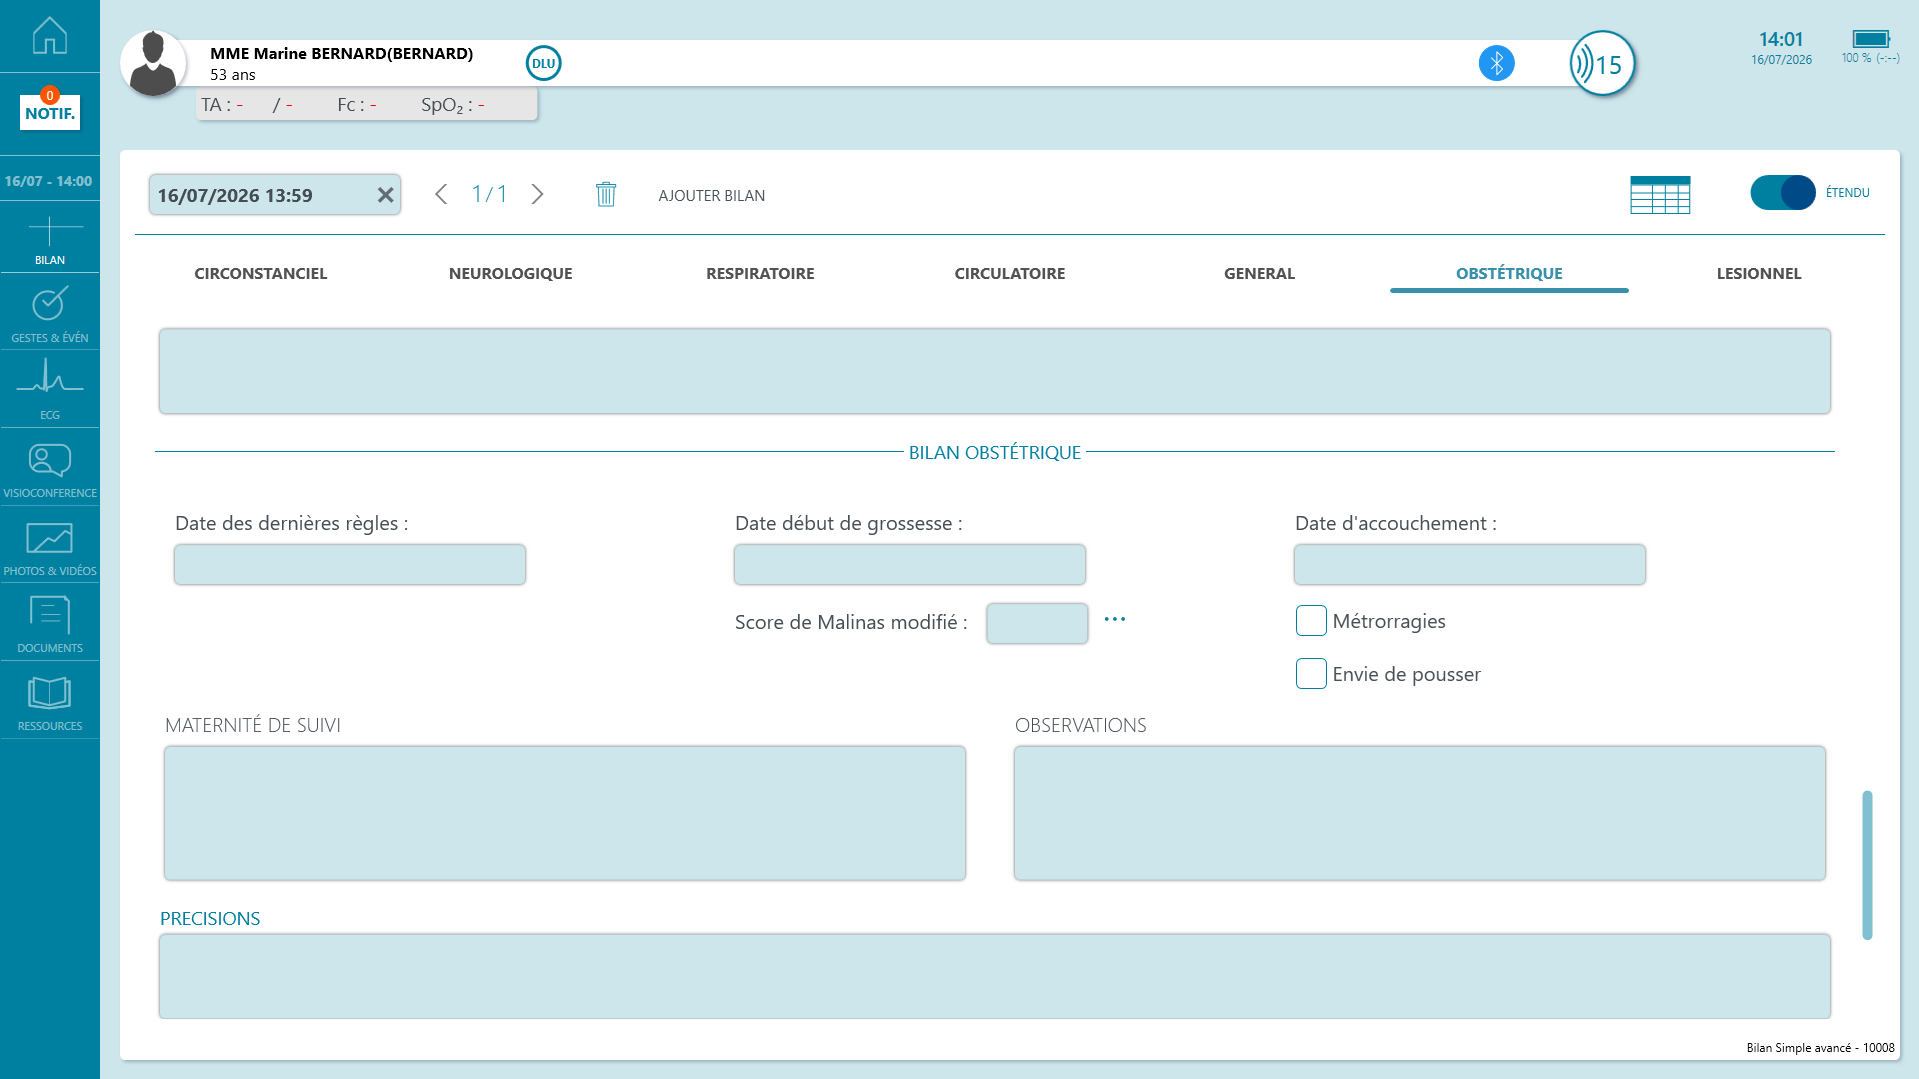Open the table view grid icon

point(1660,194)
